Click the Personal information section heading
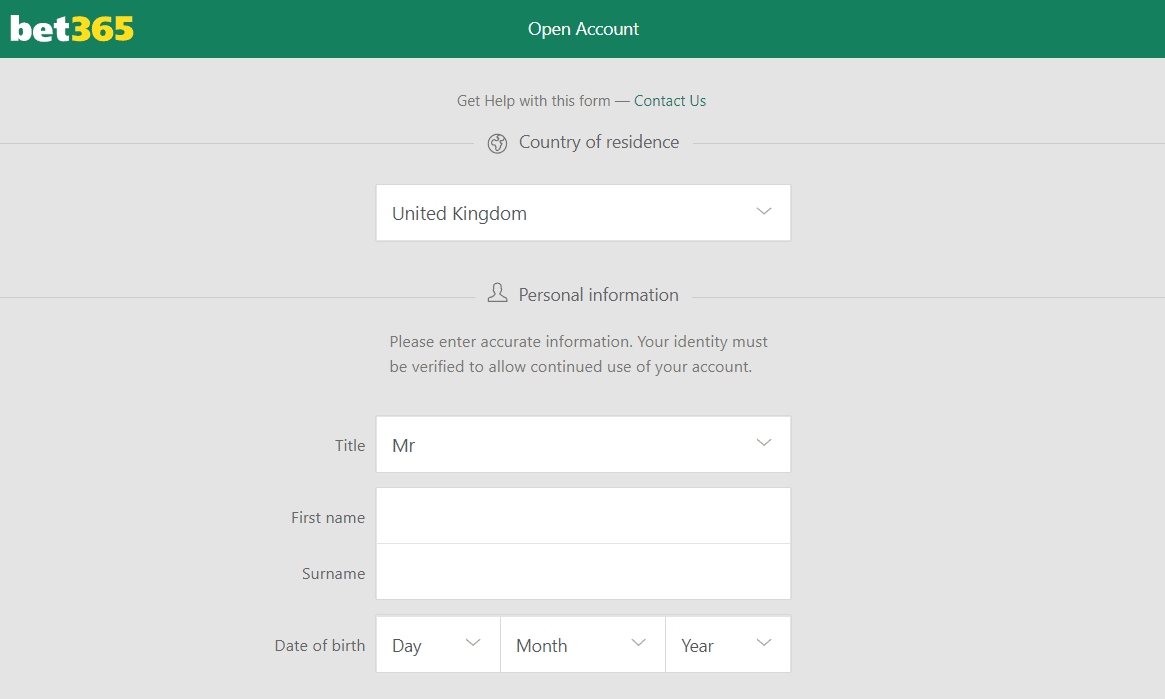Viewport: 1165px width, 699px height. tap(598, 295)
